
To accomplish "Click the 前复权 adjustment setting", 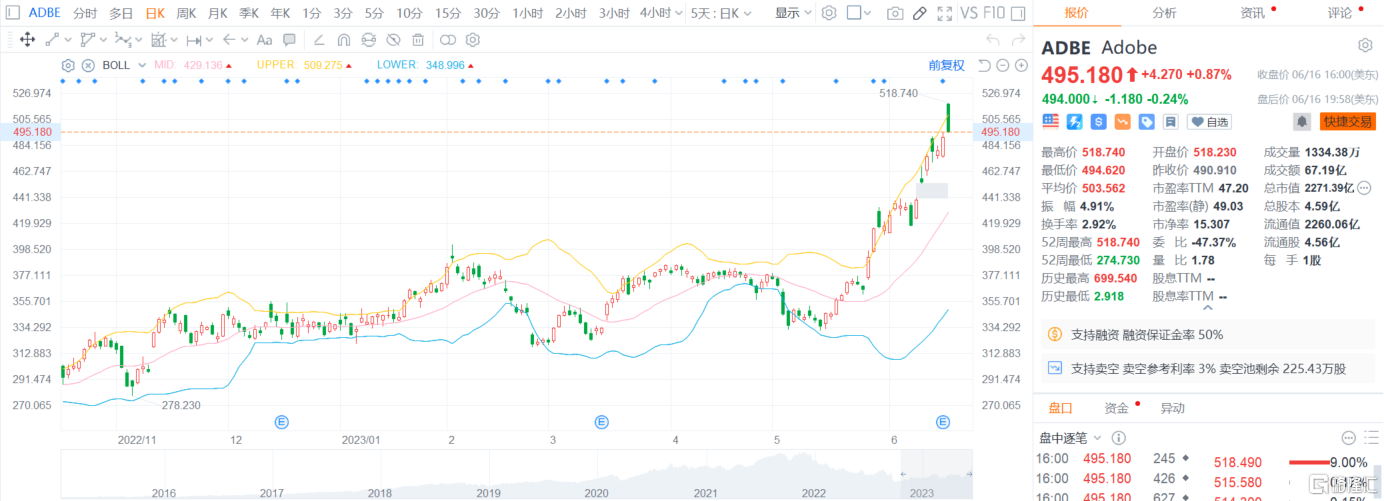I will click(946, 65).
